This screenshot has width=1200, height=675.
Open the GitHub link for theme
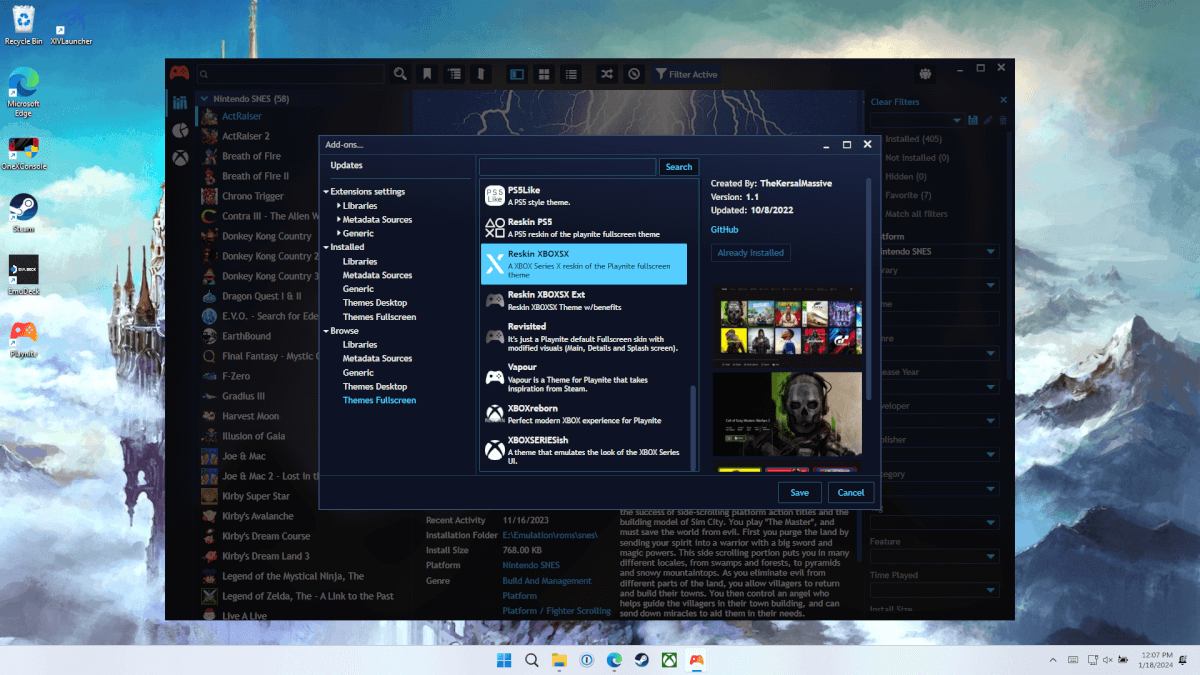pyautogui.click(x=725, y=230)
